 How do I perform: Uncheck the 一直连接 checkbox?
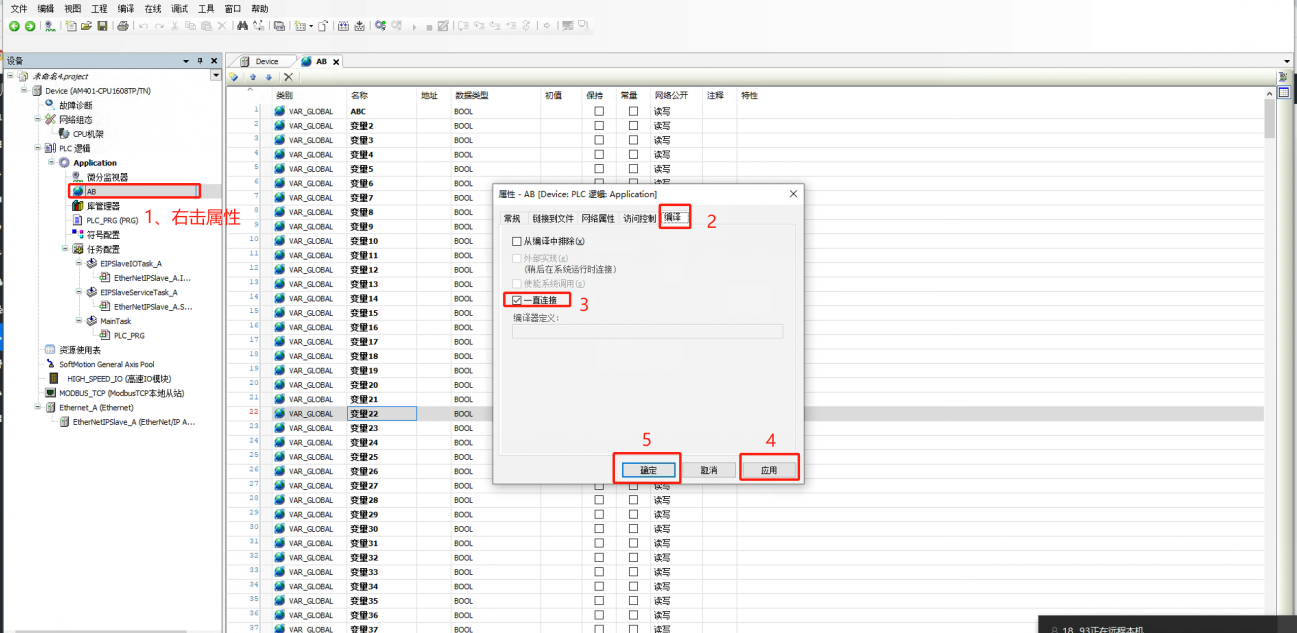(517, 300)
